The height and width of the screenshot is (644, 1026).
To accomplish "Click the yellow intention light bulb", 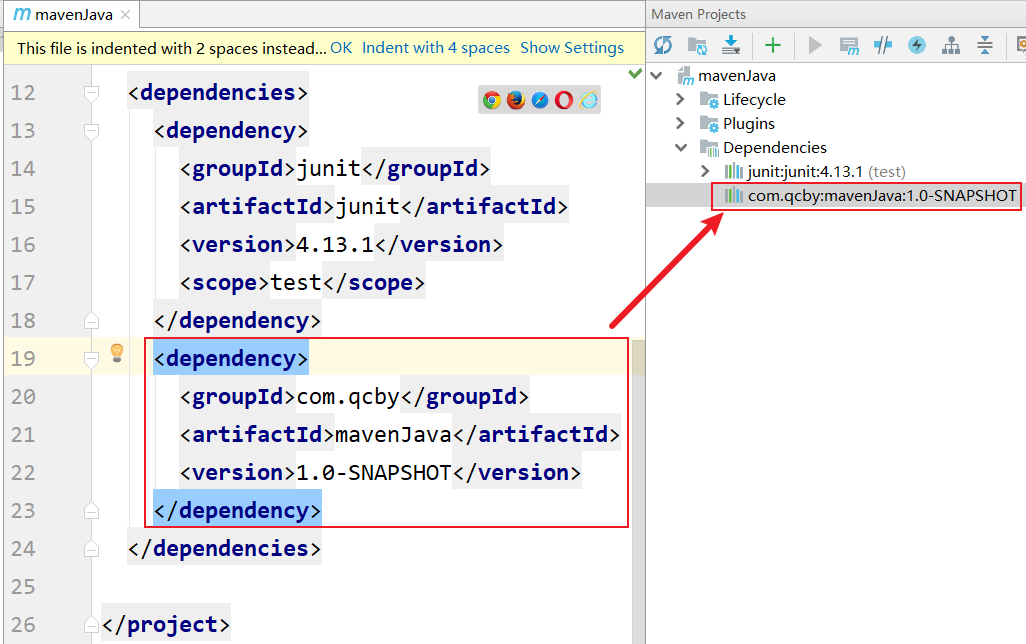I will tap(117, 353).
